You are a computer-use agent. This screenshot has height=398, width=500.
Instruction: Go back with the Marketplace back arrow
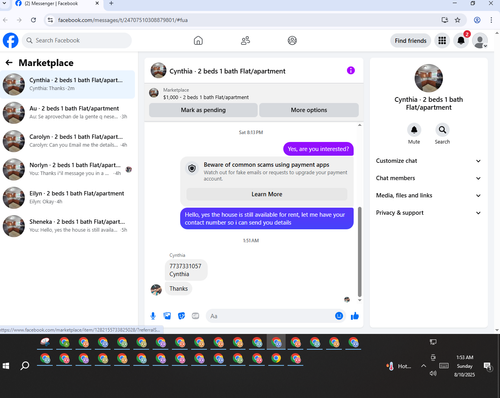pyautogui.click(x=9, y=63)
